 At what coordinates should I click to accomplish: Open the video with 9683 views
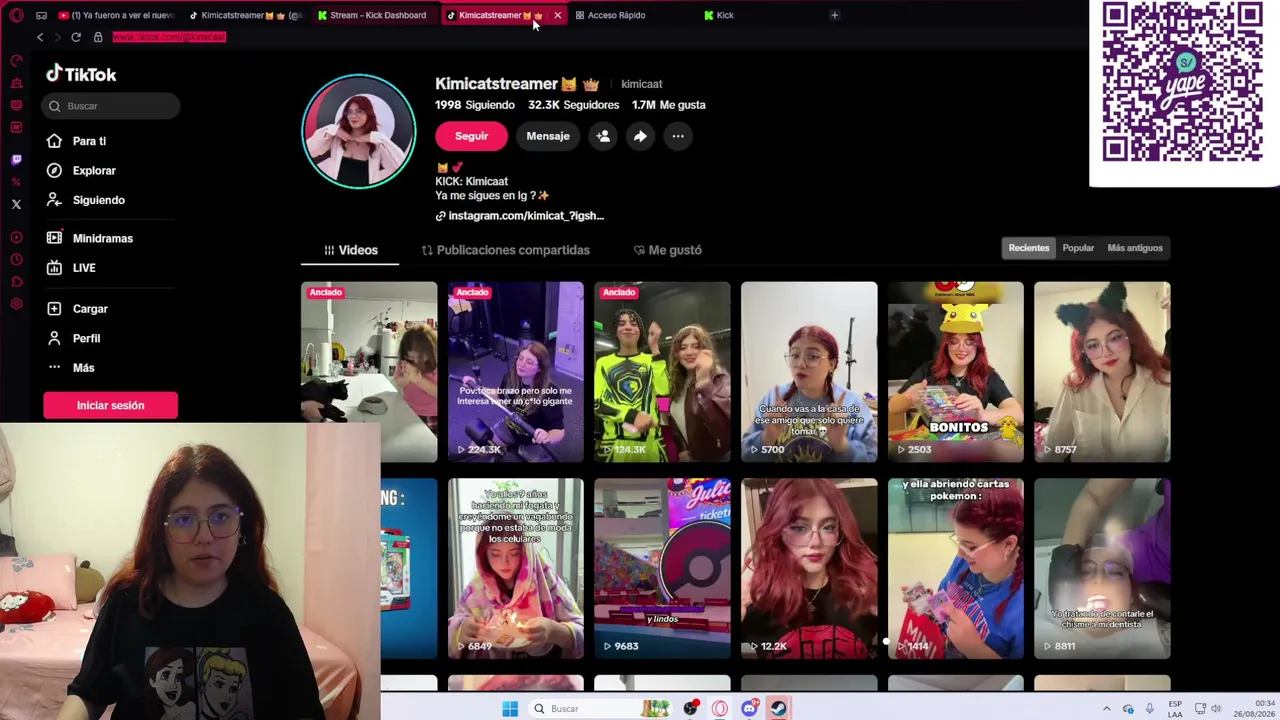coord(662,568)
